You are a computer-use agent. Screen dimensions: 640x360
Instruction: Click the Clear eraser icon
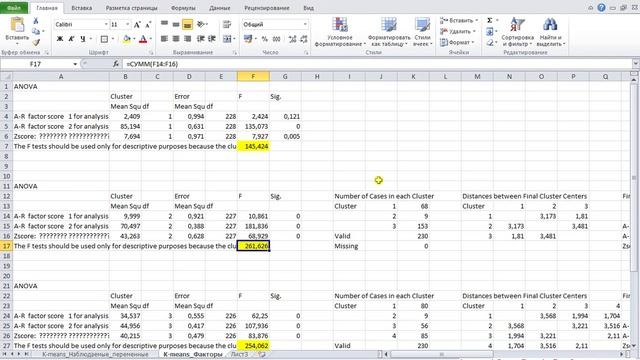point(489,42)
